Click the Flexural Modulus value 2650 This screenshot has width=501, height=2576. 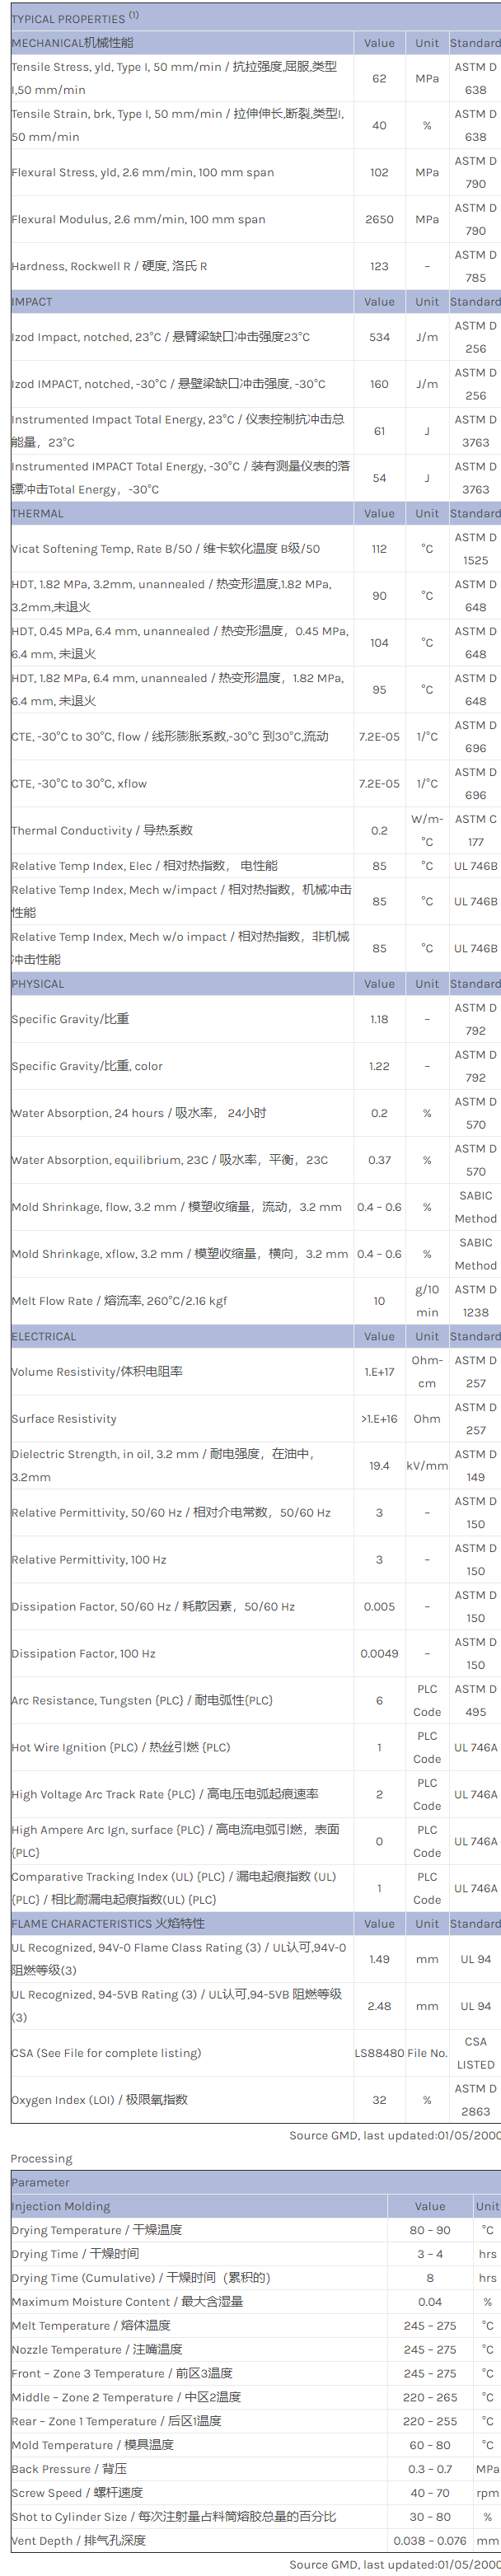tap(379, 220)
